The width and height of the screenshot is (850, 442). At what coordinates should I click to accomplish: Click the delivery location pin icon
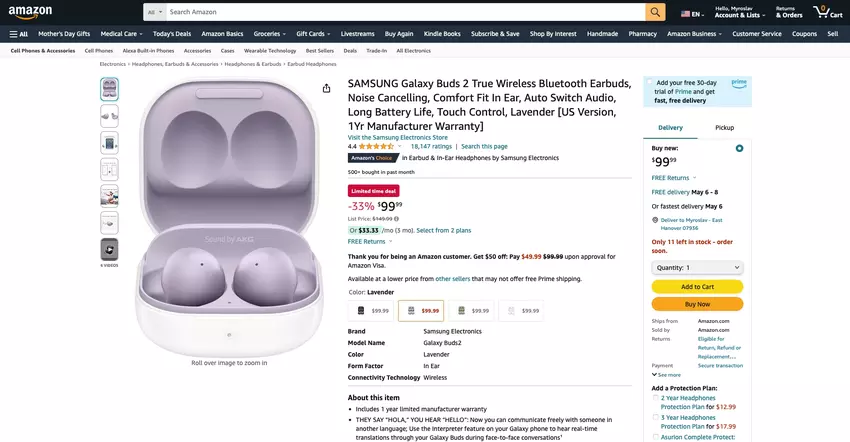click(x=655, y=220)
